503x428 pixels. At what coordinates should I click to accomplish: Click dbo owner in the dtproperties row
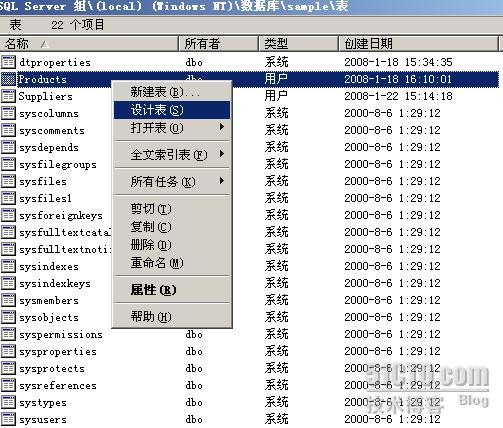point(194,62)
